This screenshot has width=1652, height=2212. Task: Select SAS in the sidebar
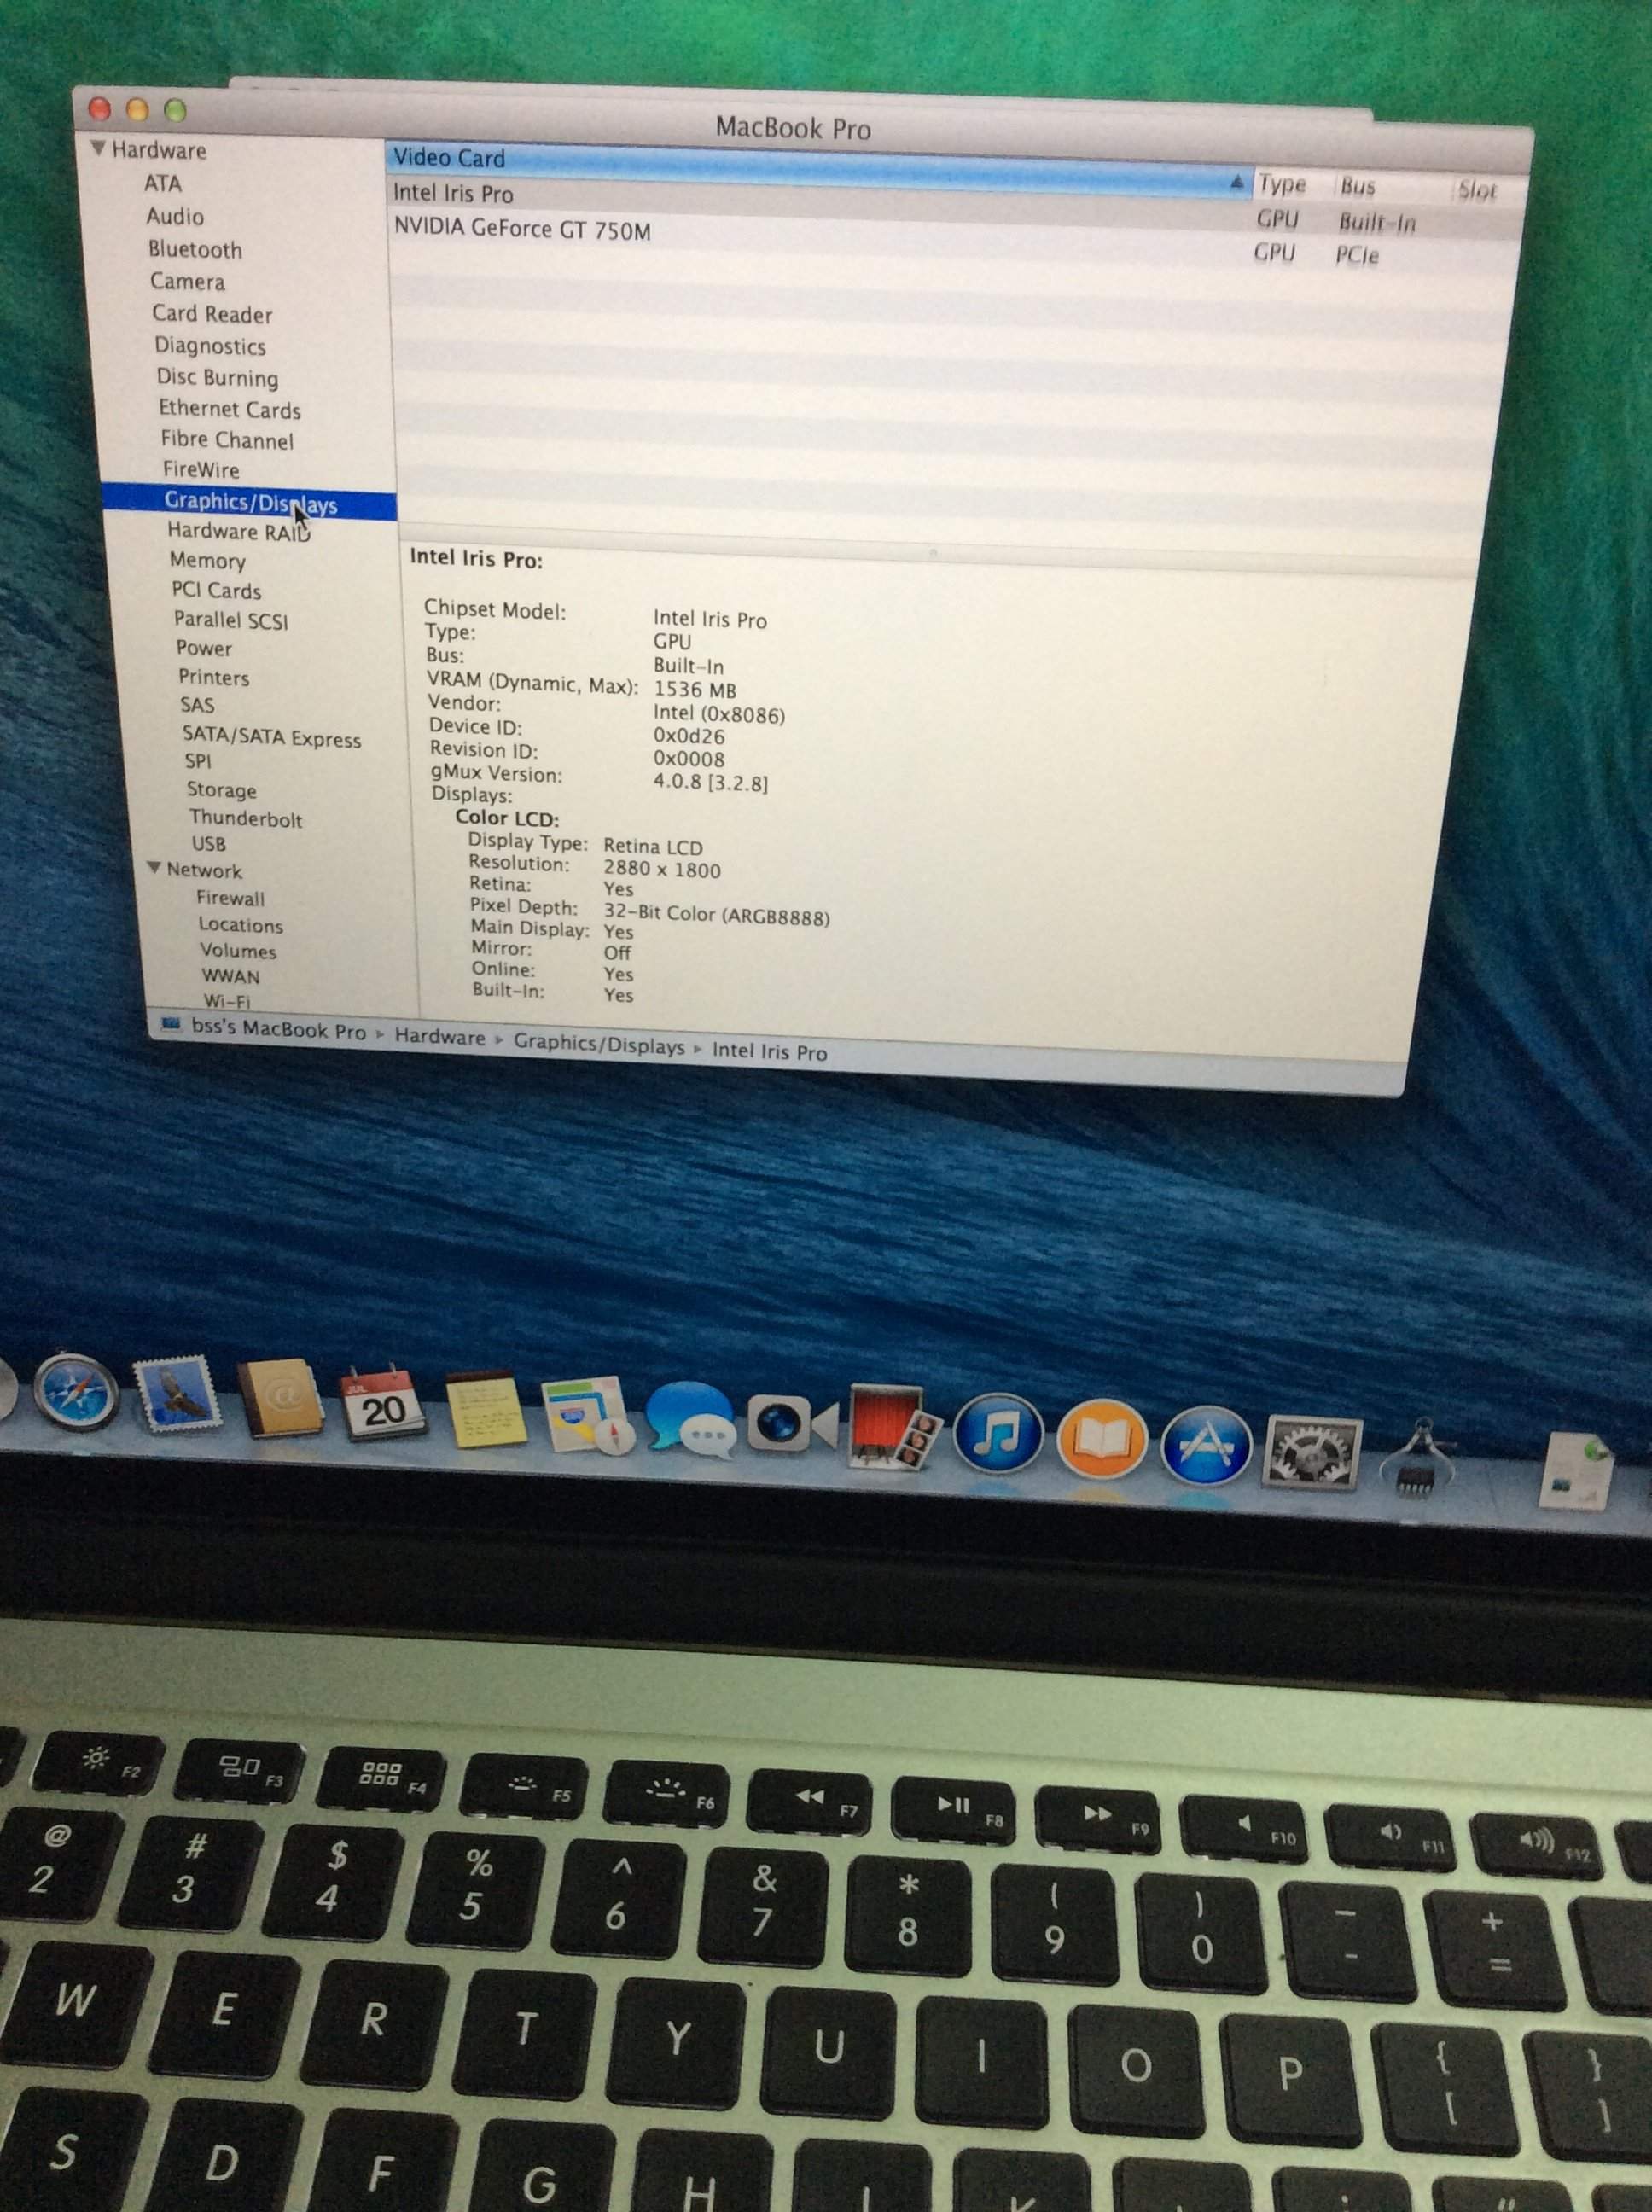[197, 705]
